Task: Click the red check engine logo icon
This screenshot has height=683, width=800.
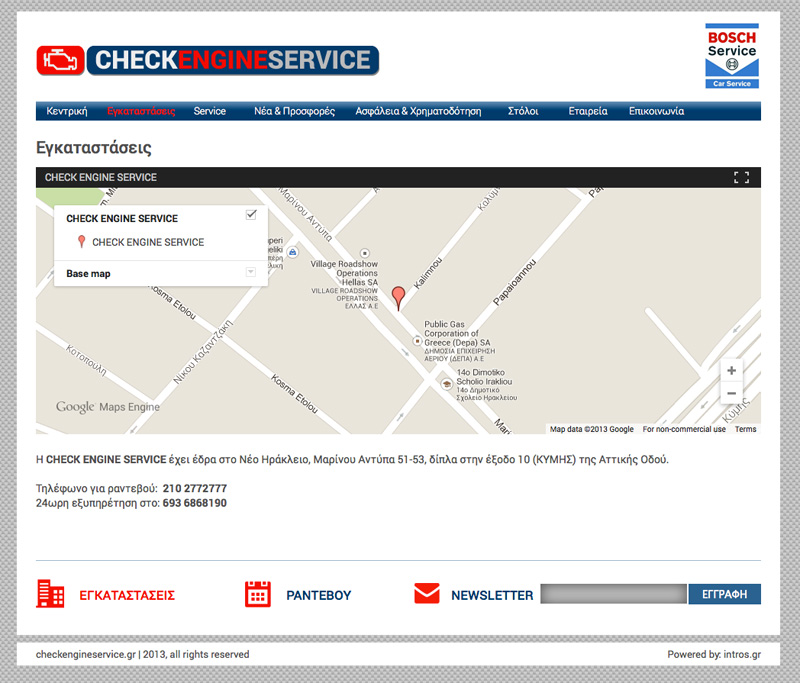Action: pyautogui.click(x=60, y=60)
